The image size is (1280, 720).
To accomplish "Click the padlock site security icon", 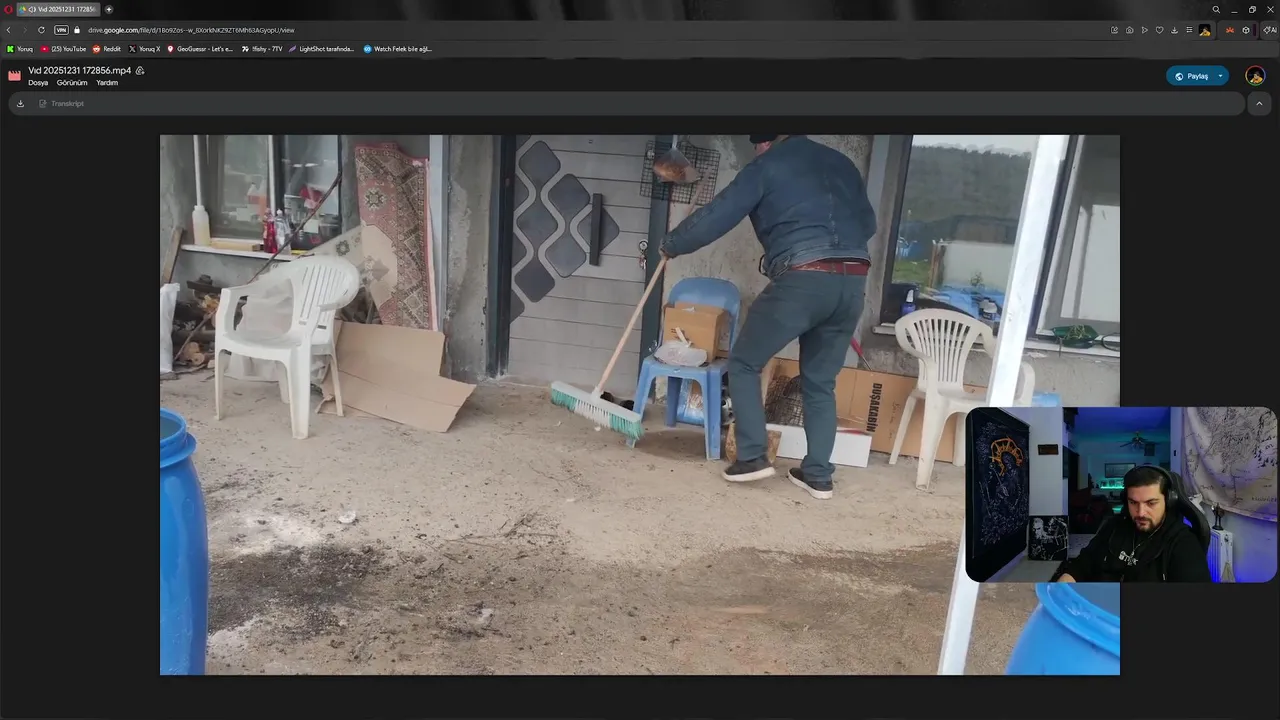I will click(77, 30).
